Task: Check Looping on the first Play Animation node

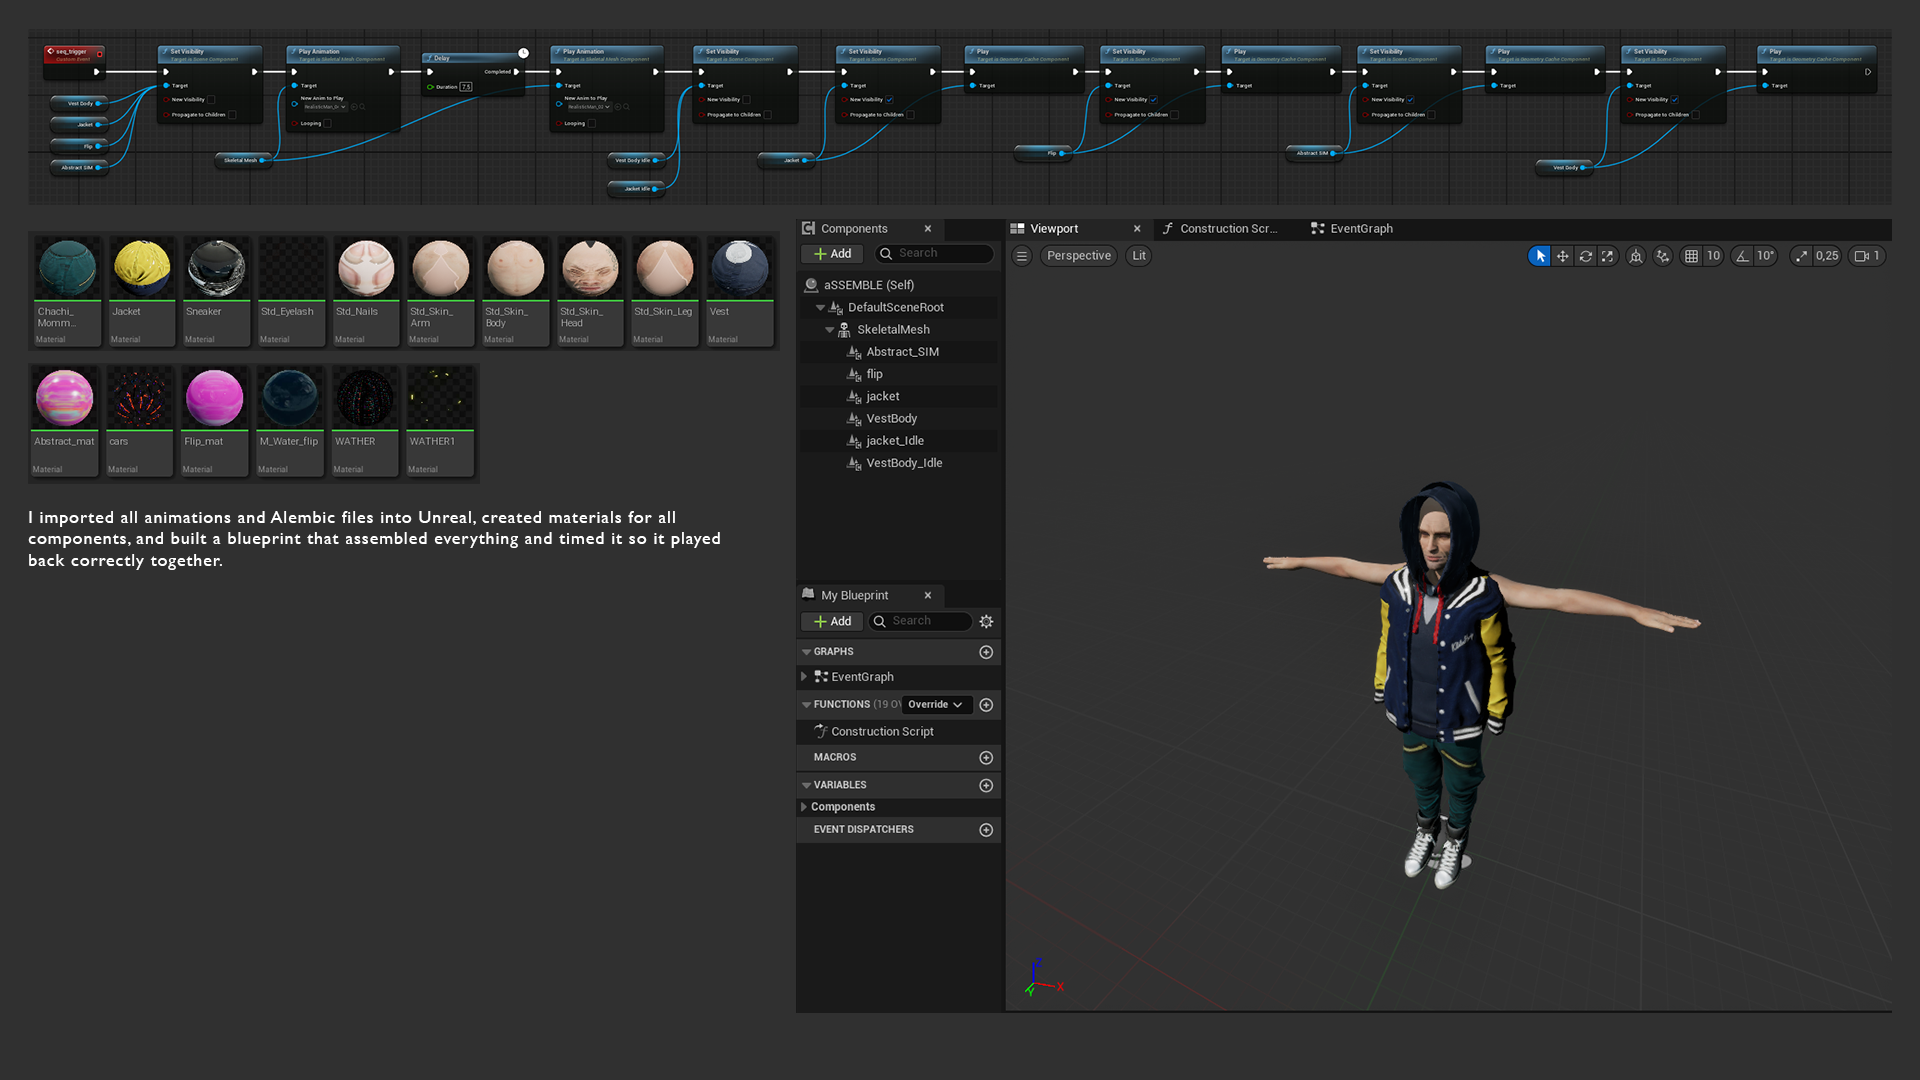Action: (x=328, y=124)
